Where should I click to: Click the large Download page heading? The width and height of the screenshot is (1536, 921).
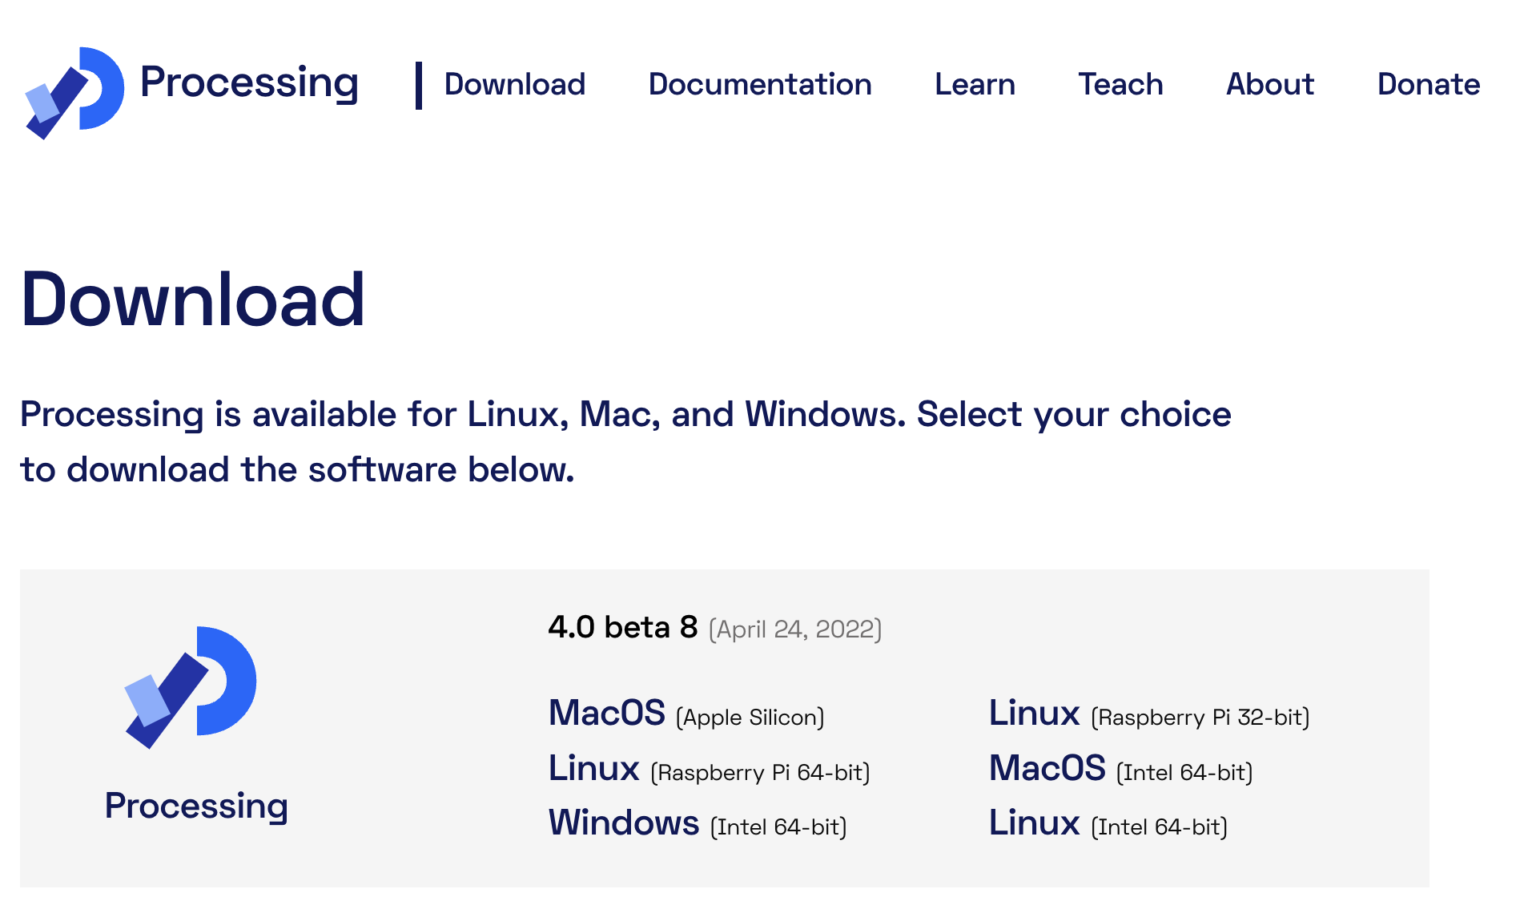[193, 299]
